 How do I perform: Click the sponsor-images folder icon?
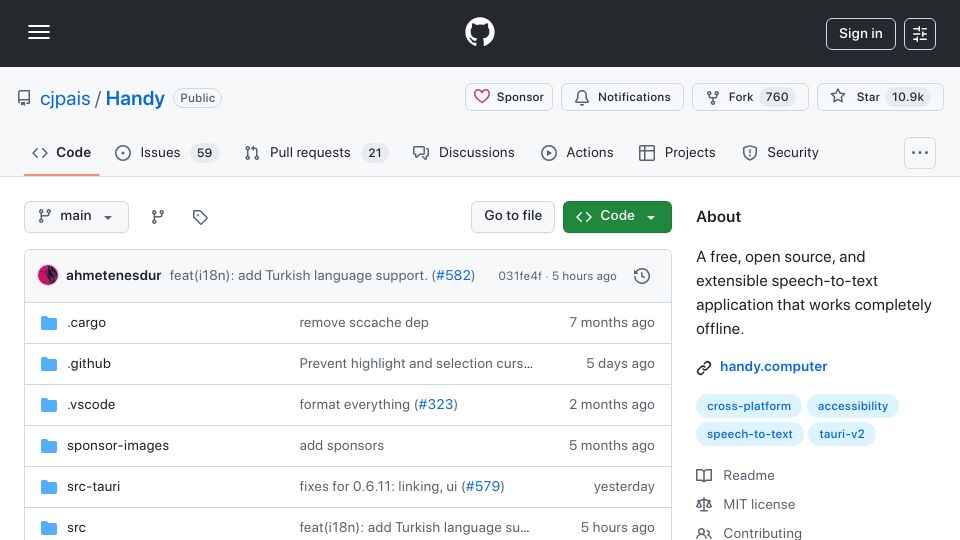pos(49,446)
